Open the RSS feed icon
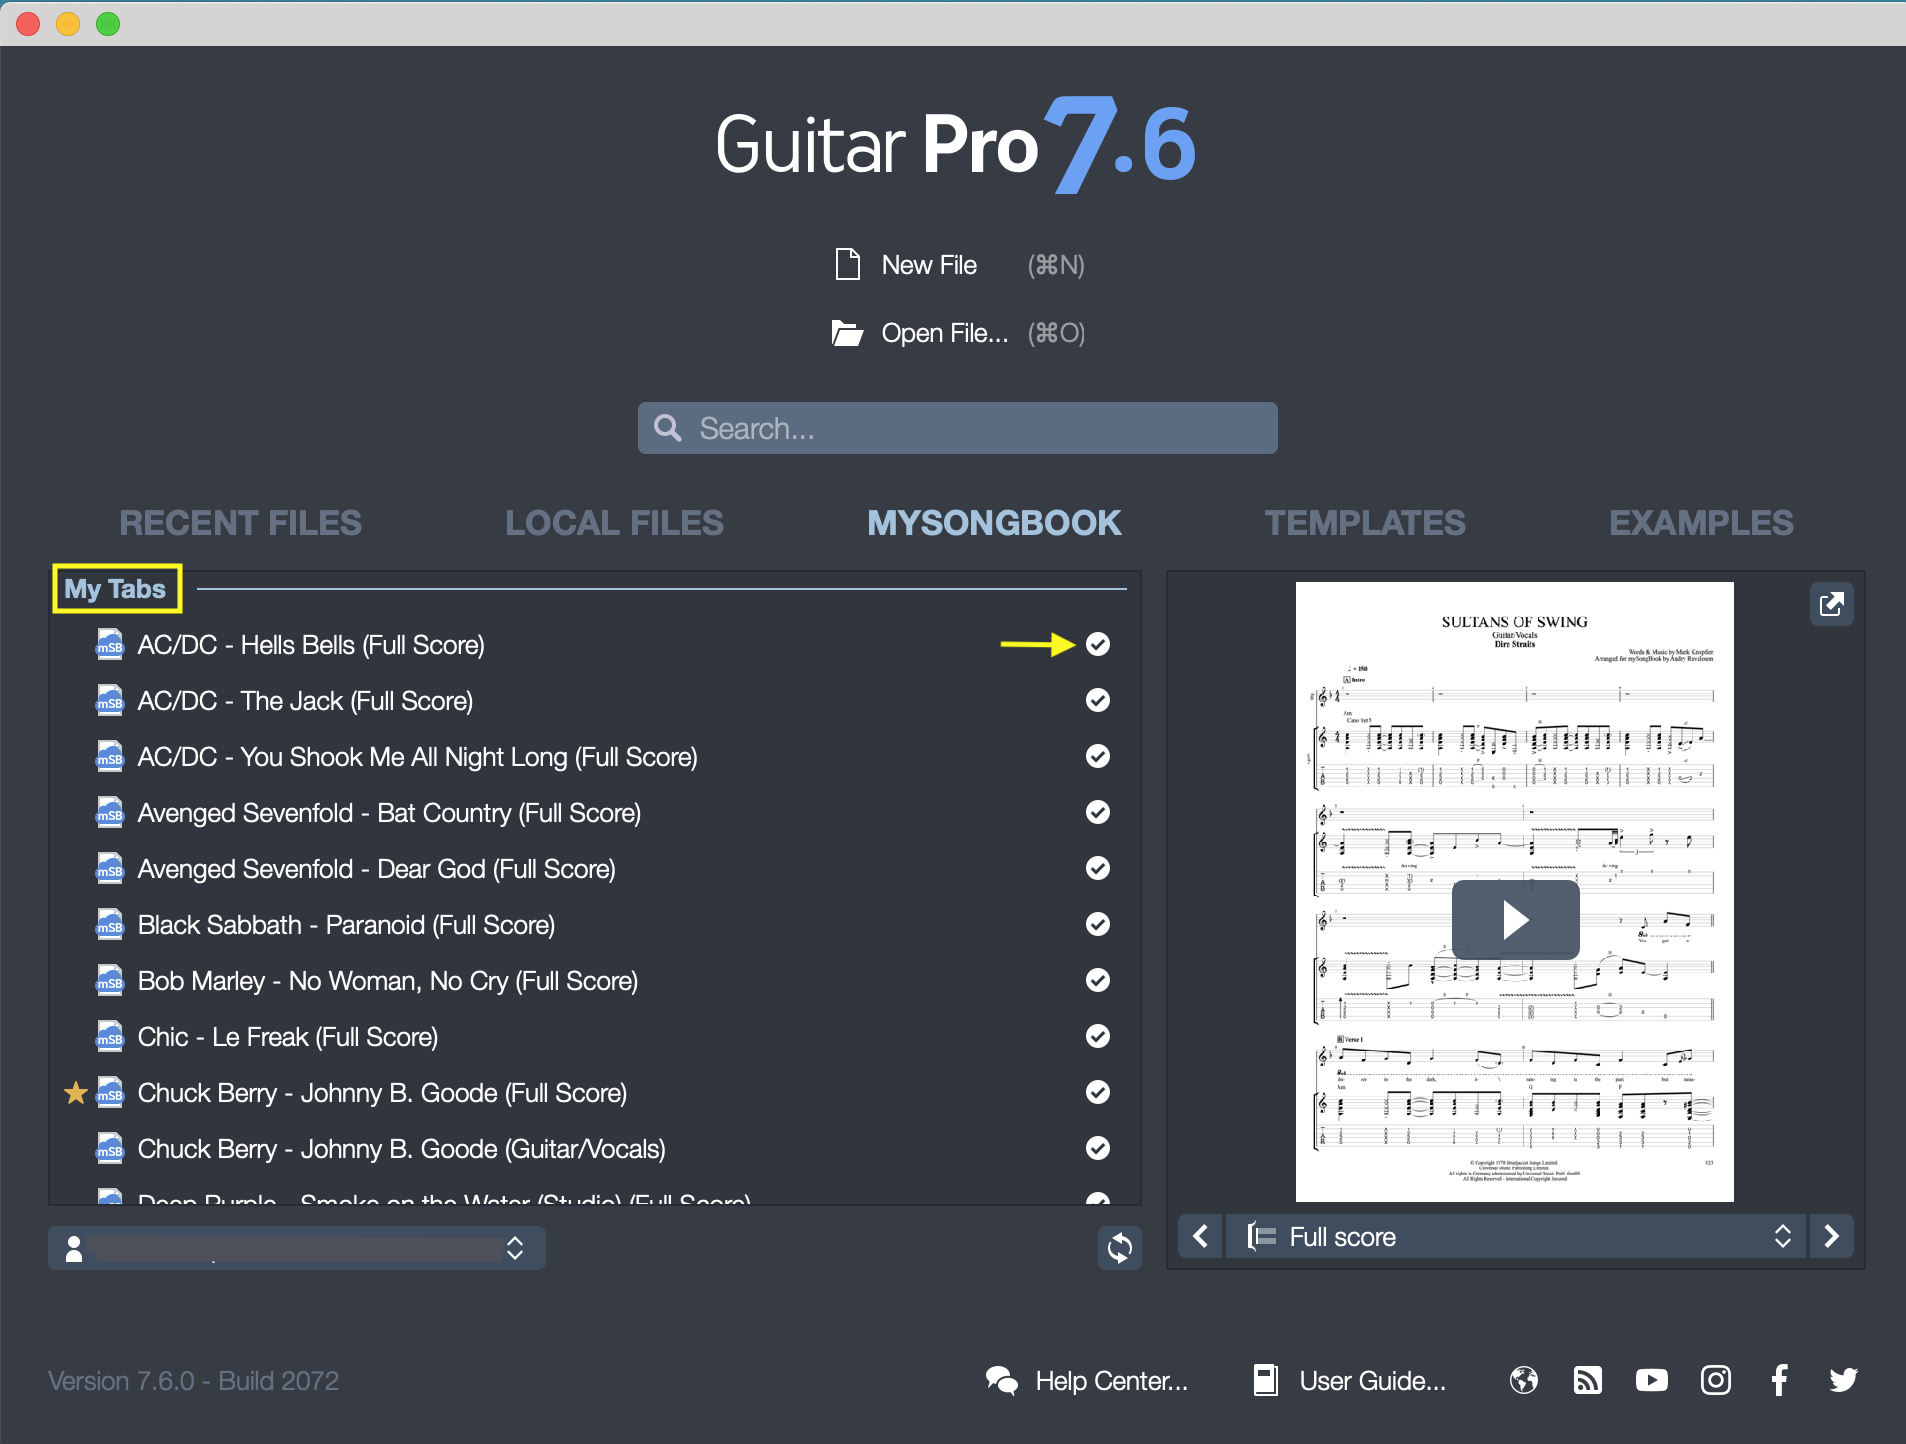 (x=1588, y=1381)
